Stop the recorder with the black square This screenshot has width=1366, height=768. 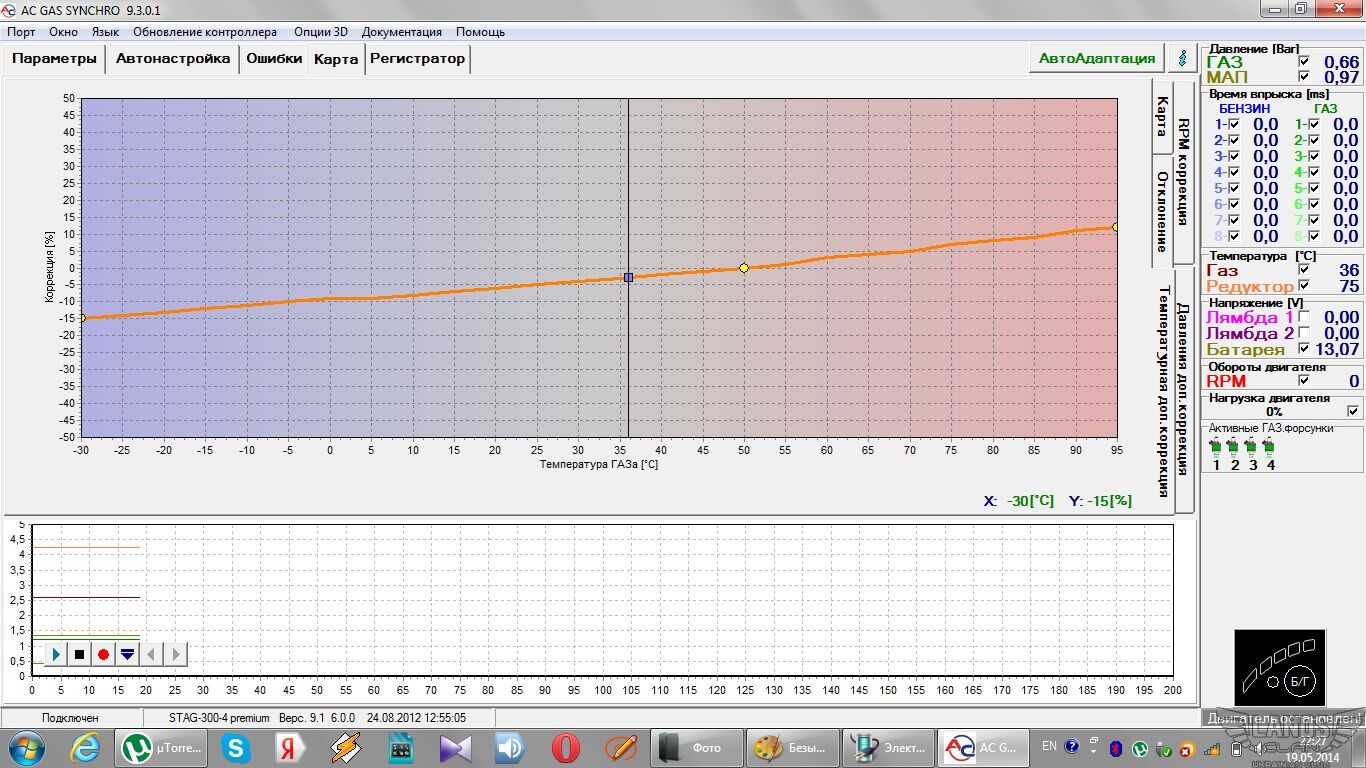click(80, 655)
